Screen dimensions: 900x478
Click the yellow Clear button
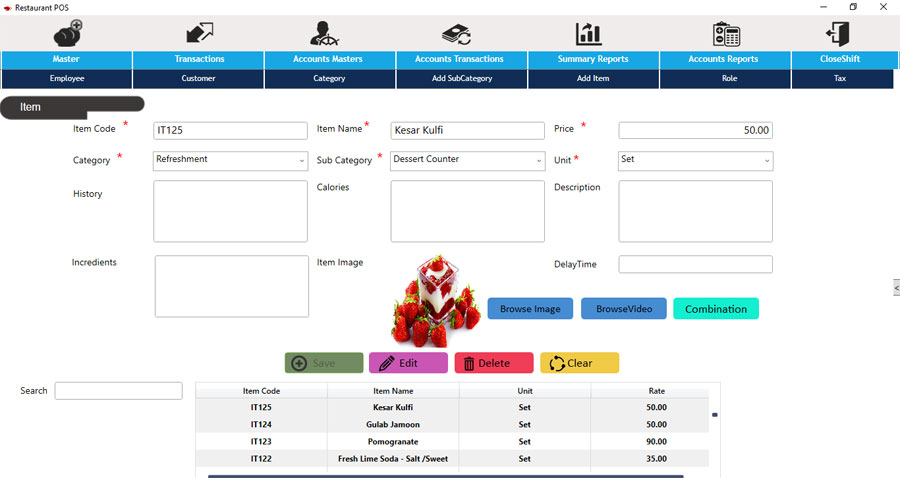point(579,363)
